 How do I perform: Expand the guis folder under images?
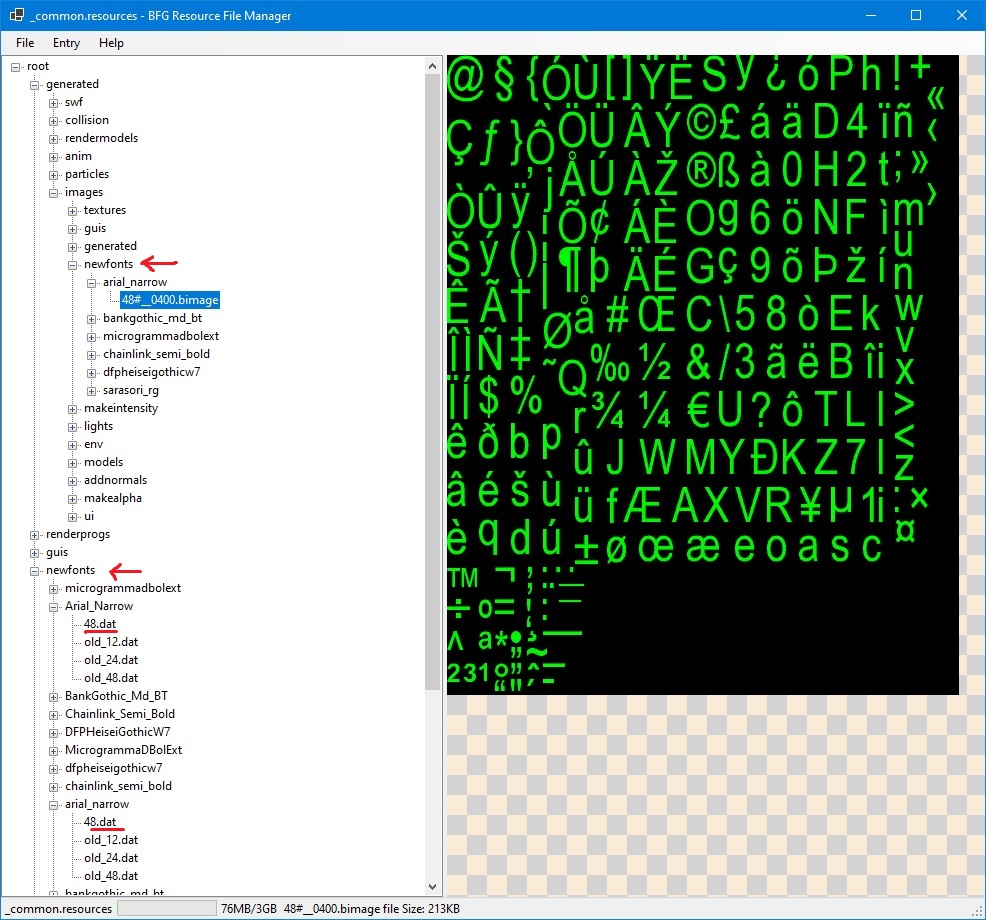[x=72, y=229]
